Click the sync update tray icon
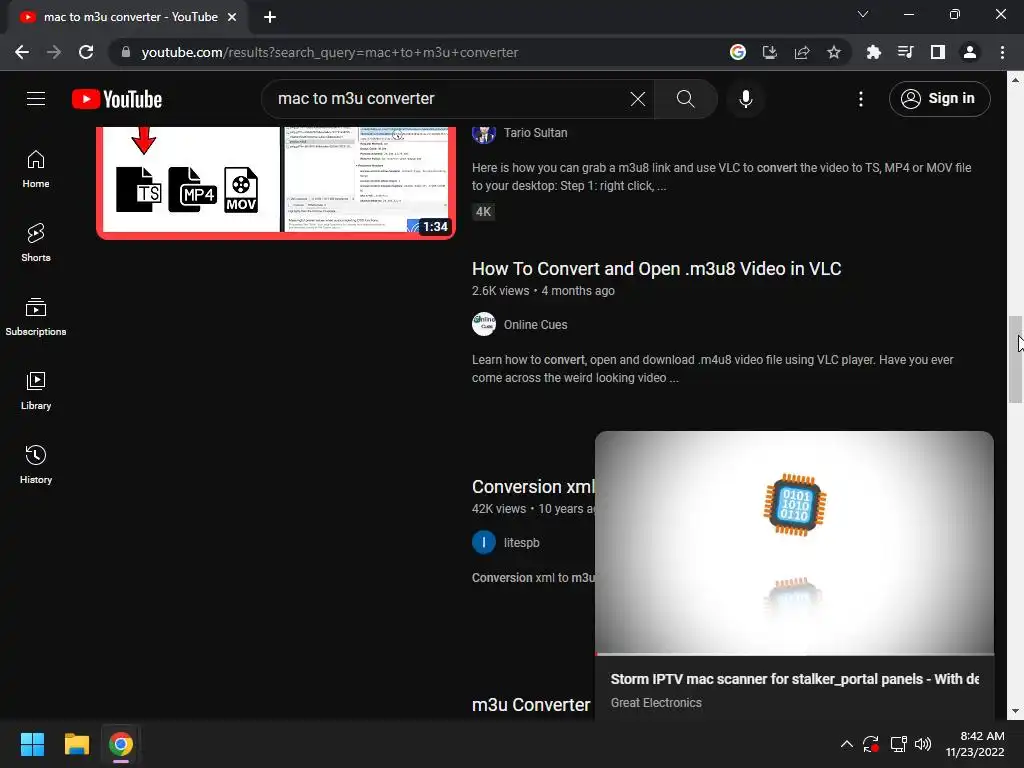 871,744
